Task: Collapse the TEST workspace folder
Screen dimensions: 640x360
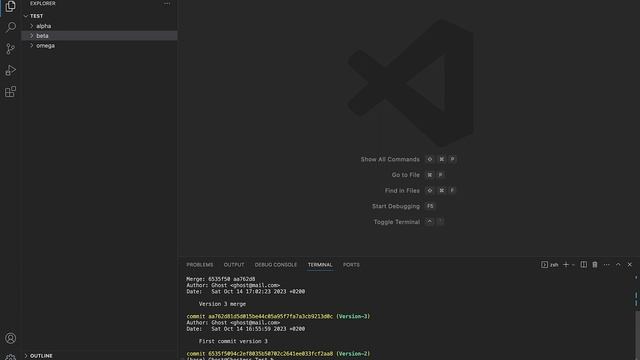Action: (26, 16)
